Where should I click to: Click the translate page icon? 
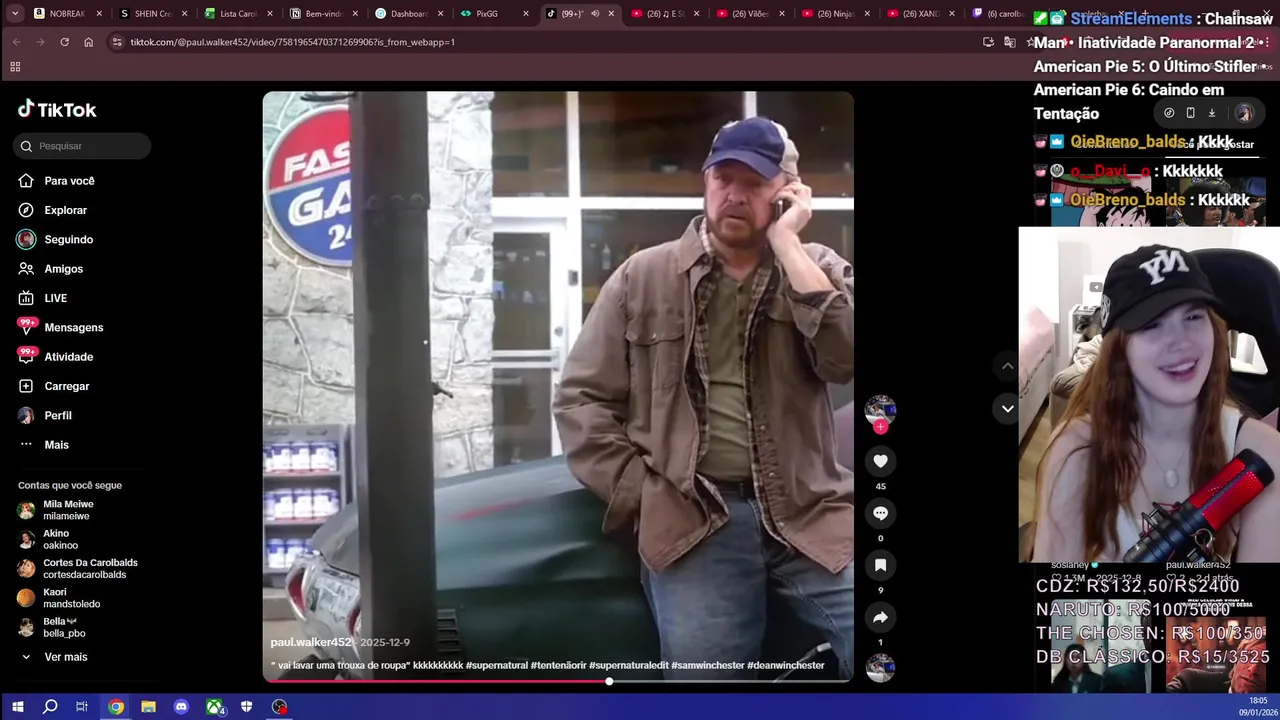[x=1009, y=42]
